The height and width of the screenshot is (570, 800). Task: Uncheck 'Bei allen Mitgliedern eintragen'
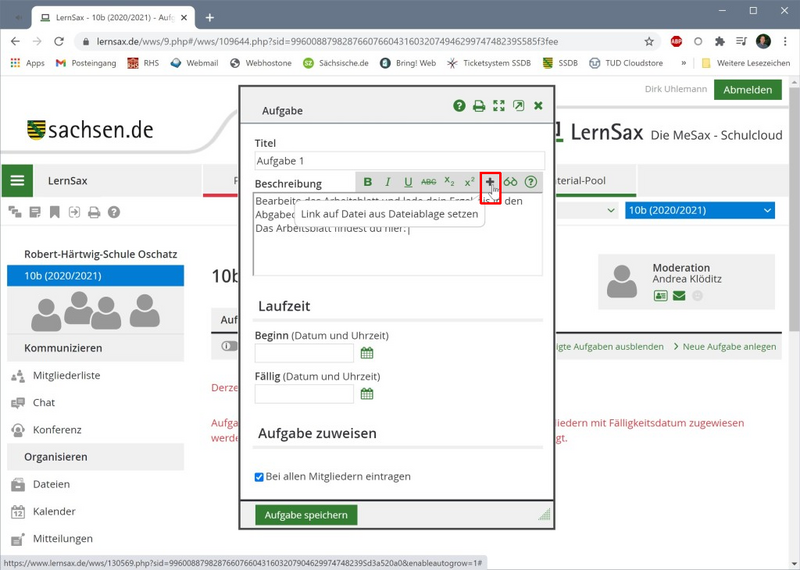[x=260, y=477]
